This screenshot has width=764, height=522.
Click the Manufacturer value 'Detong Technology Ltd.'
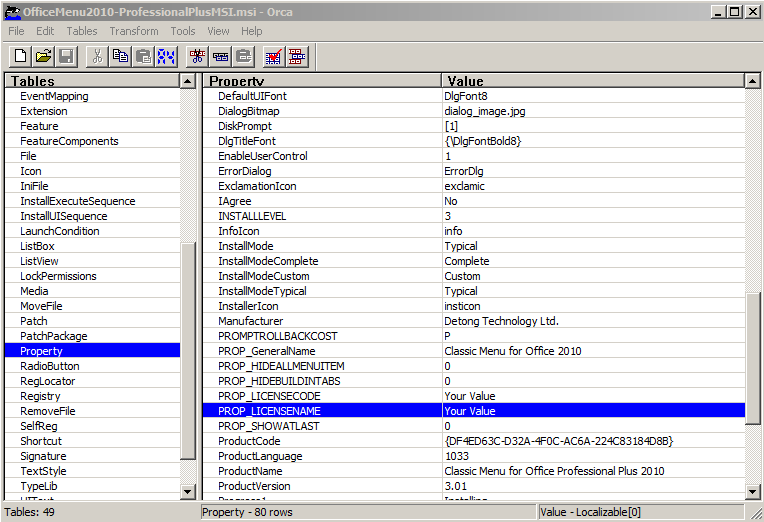pyautogui.click(x=501, y=321)
